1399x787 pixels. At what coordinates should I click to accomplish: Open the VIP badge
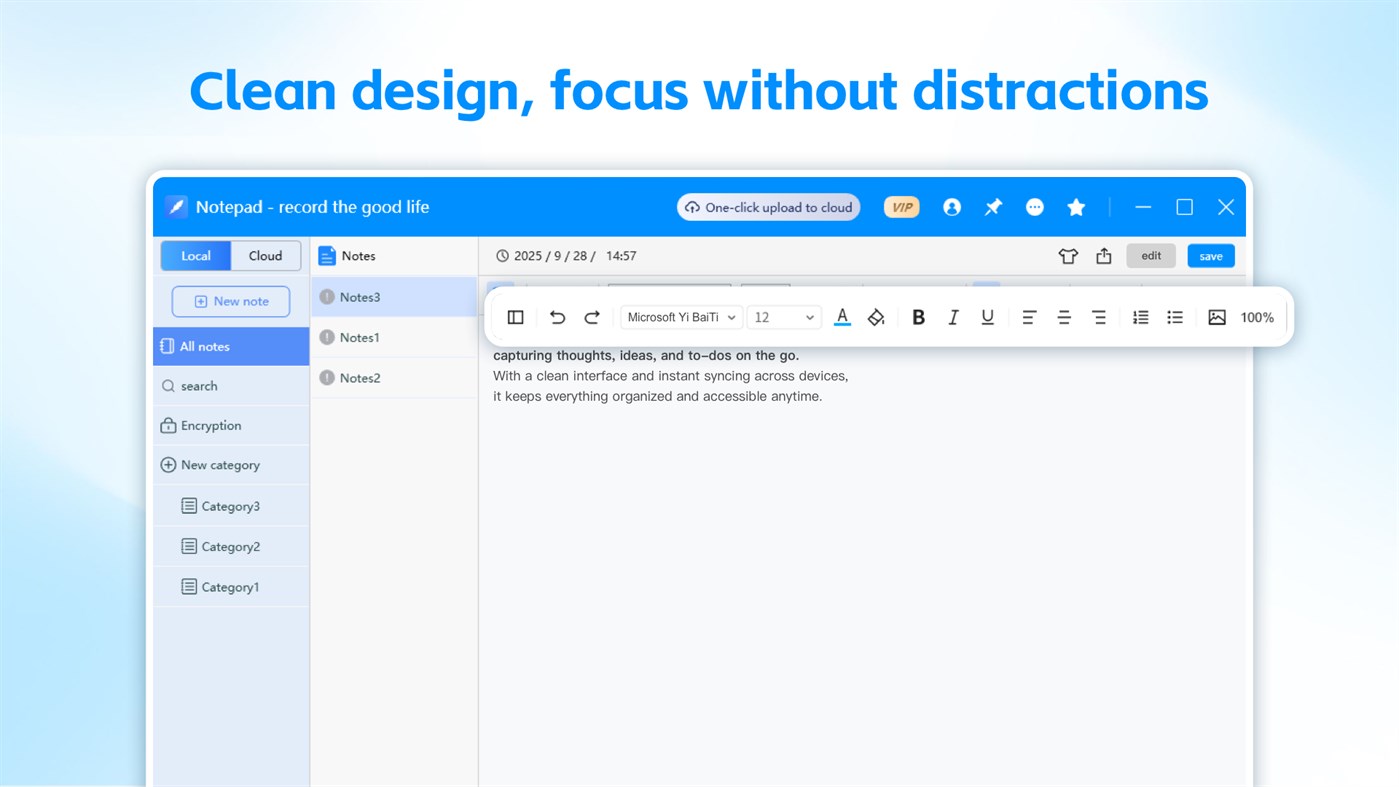click(x=902, y=207)
